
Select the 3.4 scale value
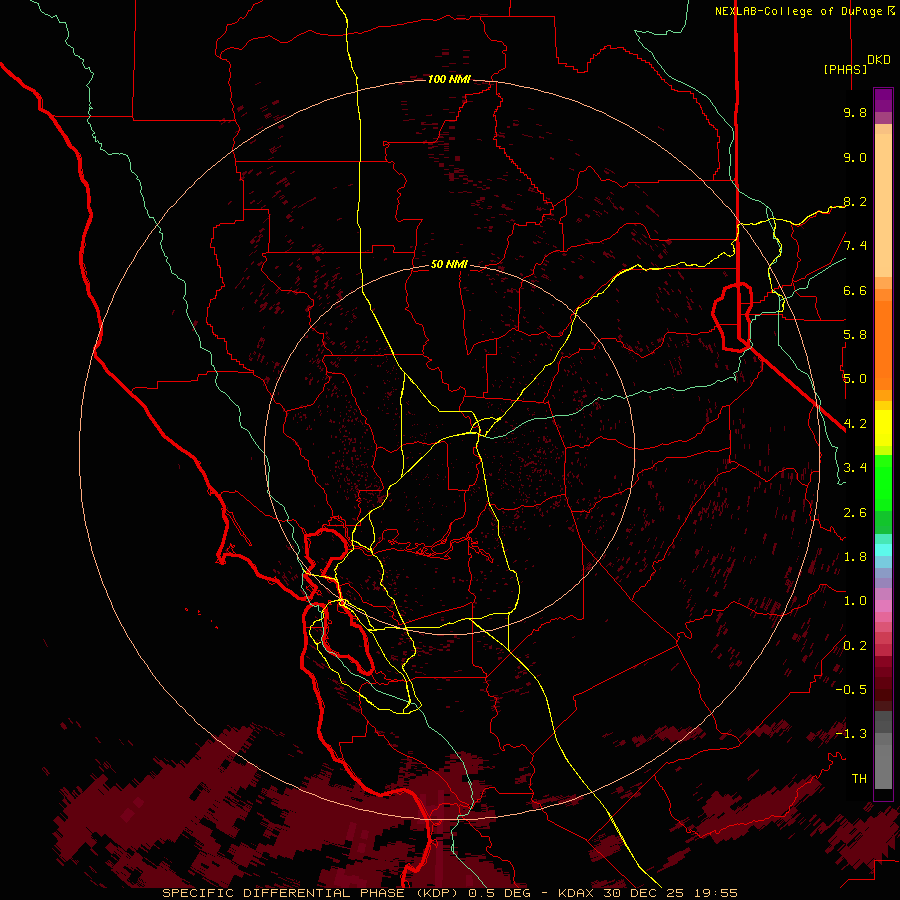point(855,468)
